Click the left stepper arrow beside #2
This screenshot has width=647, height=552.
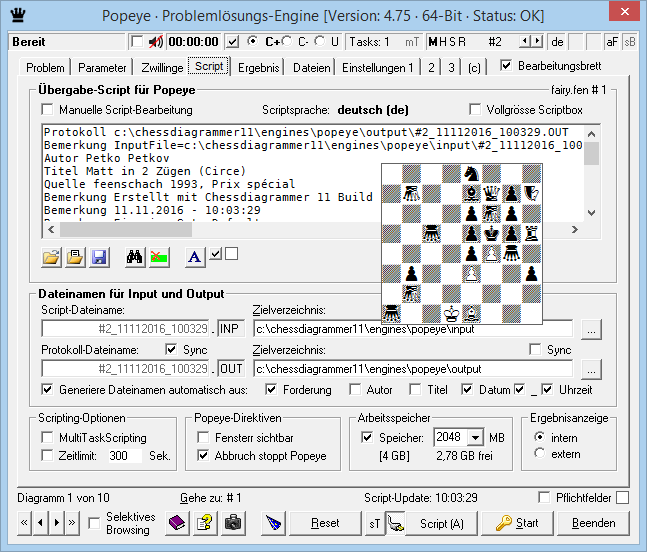pos(524,41)
